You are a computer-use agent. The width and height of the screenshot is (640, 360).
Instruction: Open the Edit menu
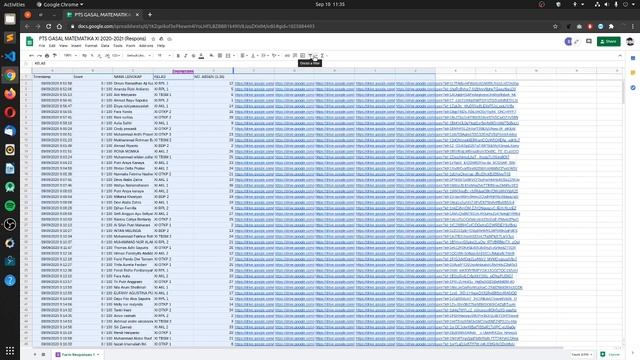coord(52,46)
